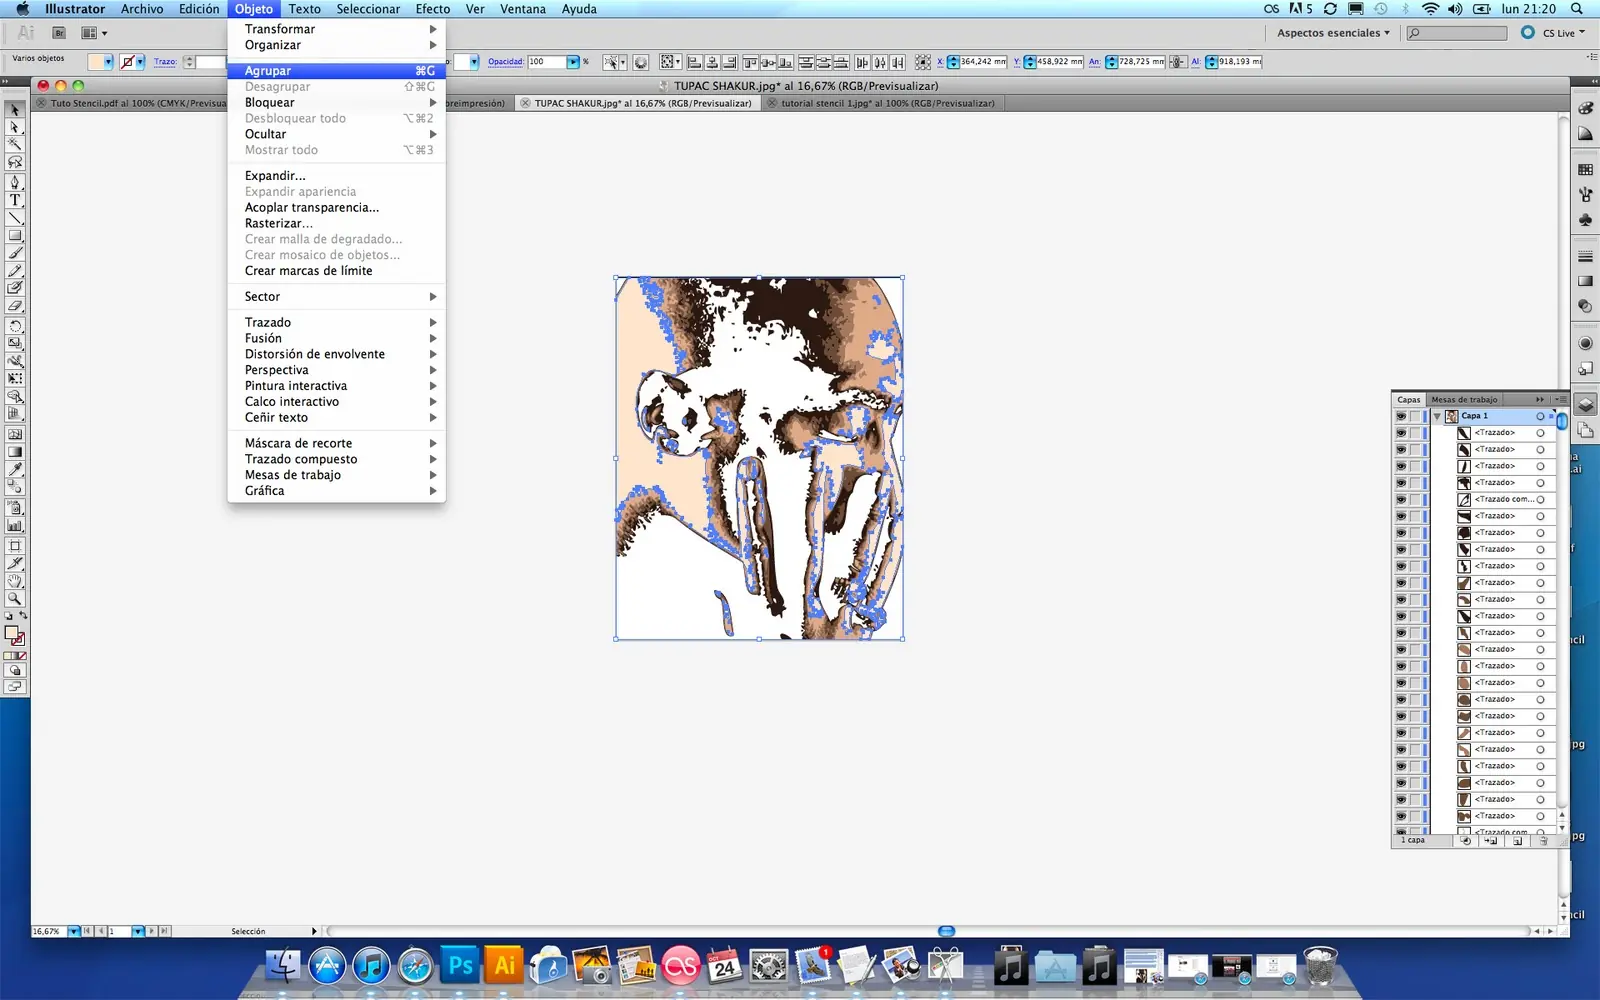Select the Direct Selection tool
Image resolution: width=1600 pixels, height=1000 pixels.
15,127
